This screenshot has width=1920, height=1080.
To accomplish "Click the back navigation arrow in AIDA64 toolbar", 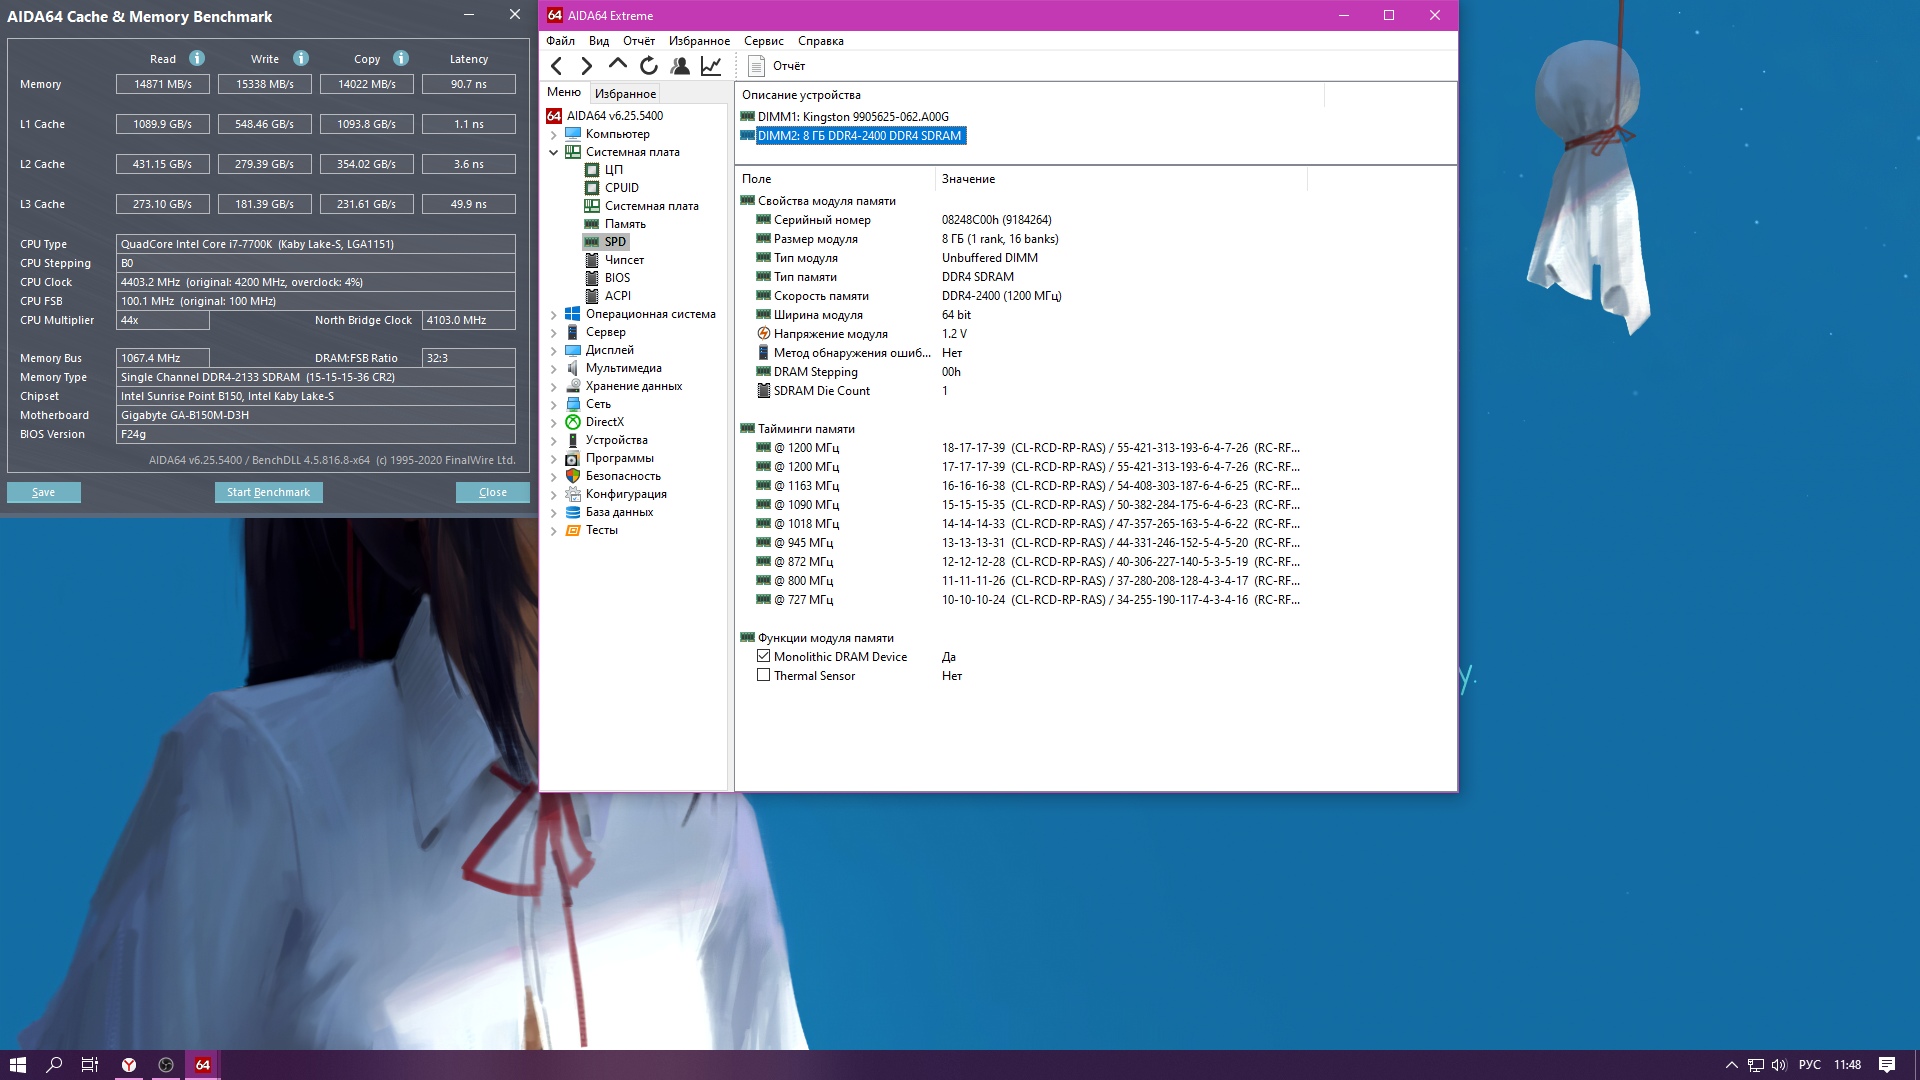I will click(557, 66).
